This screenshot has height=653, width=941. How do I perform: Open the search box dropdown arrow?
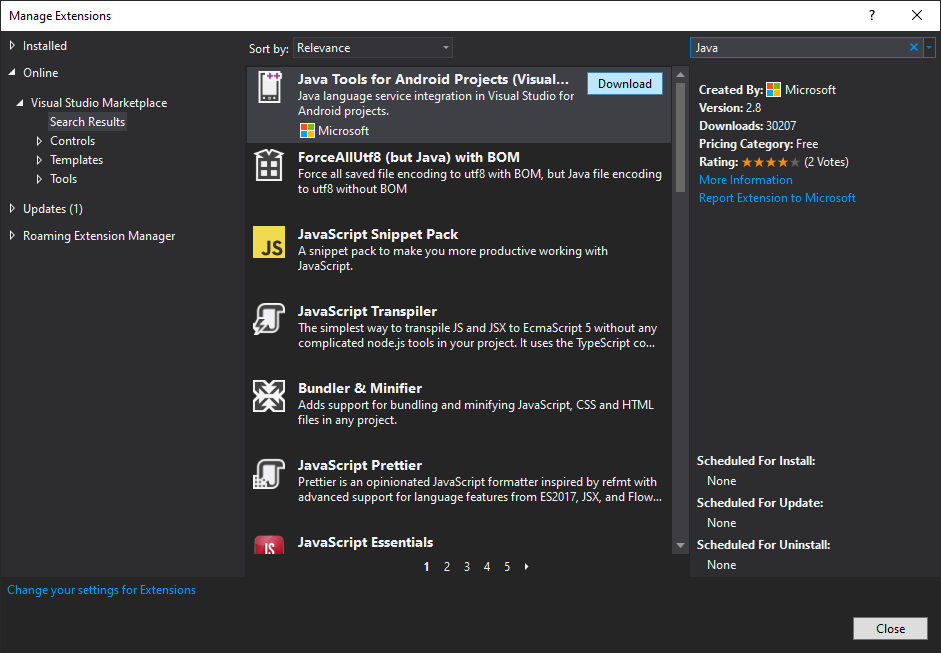(929, 47)
